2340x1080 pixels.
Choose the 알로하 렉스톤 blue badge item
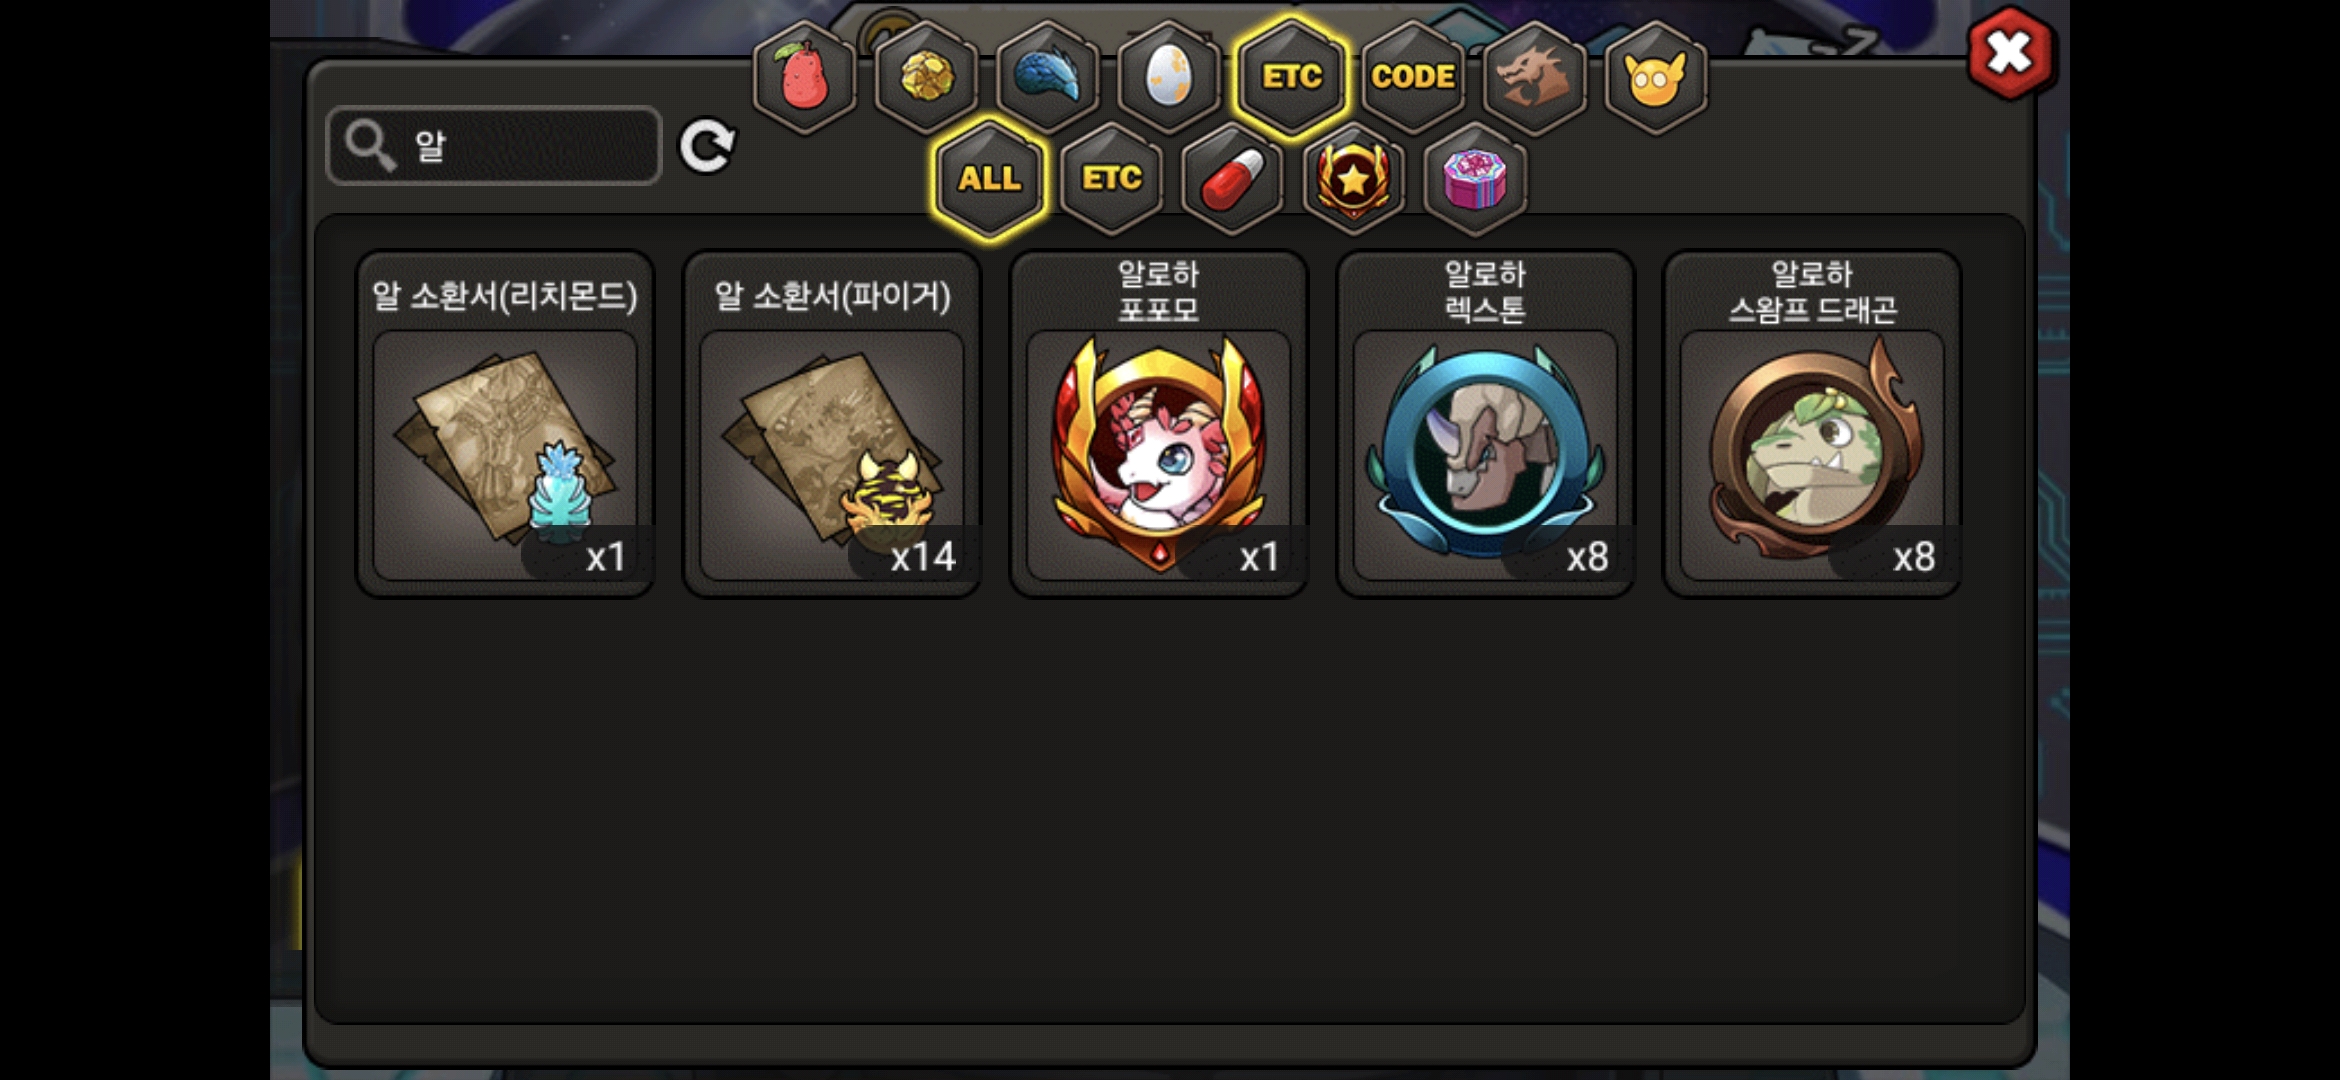1486,424
